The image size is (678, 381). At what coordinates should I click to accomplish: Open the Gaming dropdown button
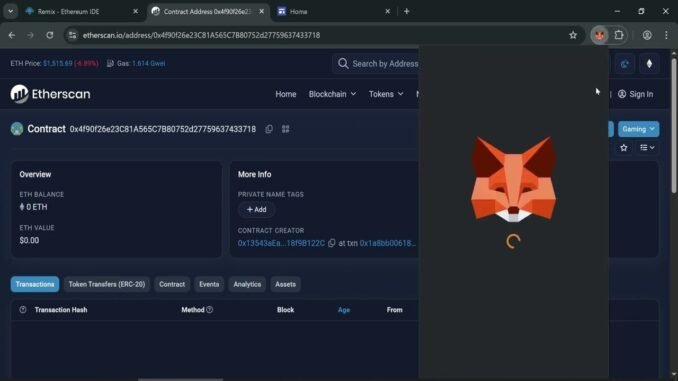pyautogui.click(x=638, y=129)
